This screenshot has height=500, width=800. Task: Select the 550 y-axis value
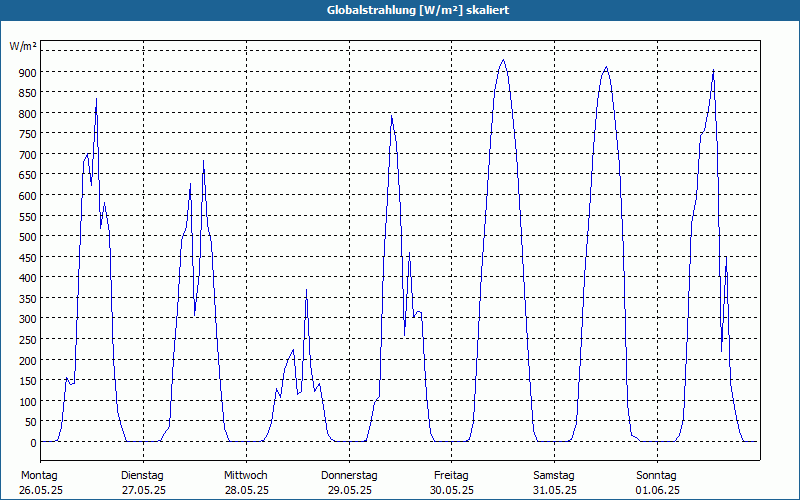click(x=28, y=216)
